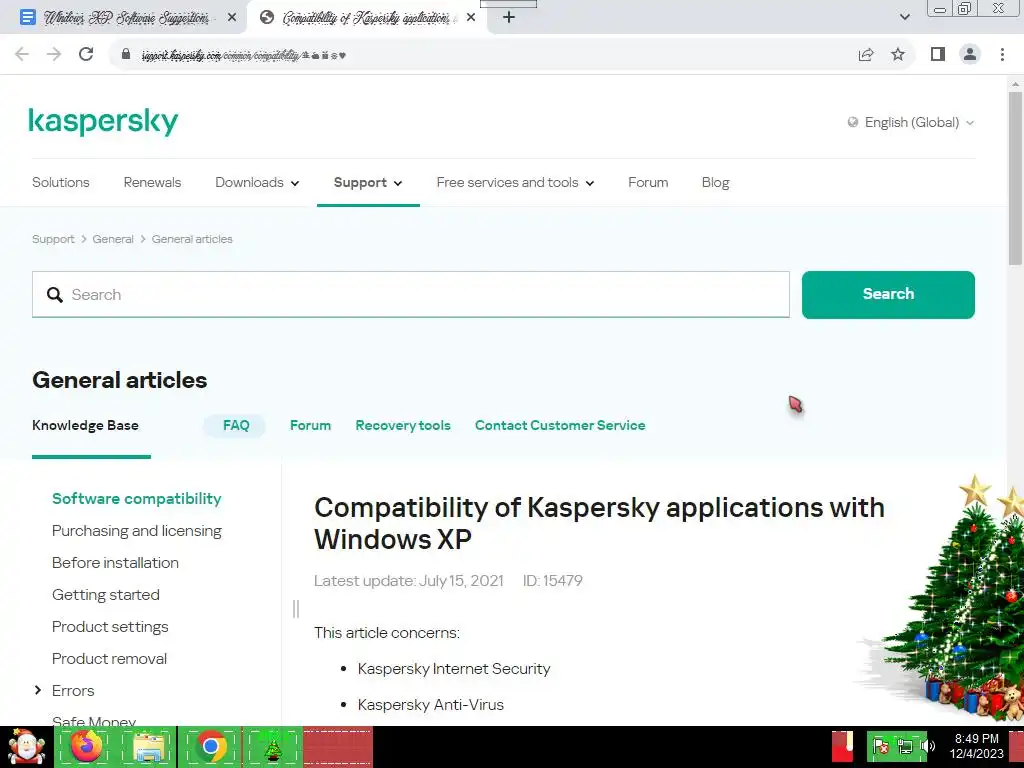Screen dimensions: 1024x768
Task: Expand the Errors section chevron
Action: (37, 690)
